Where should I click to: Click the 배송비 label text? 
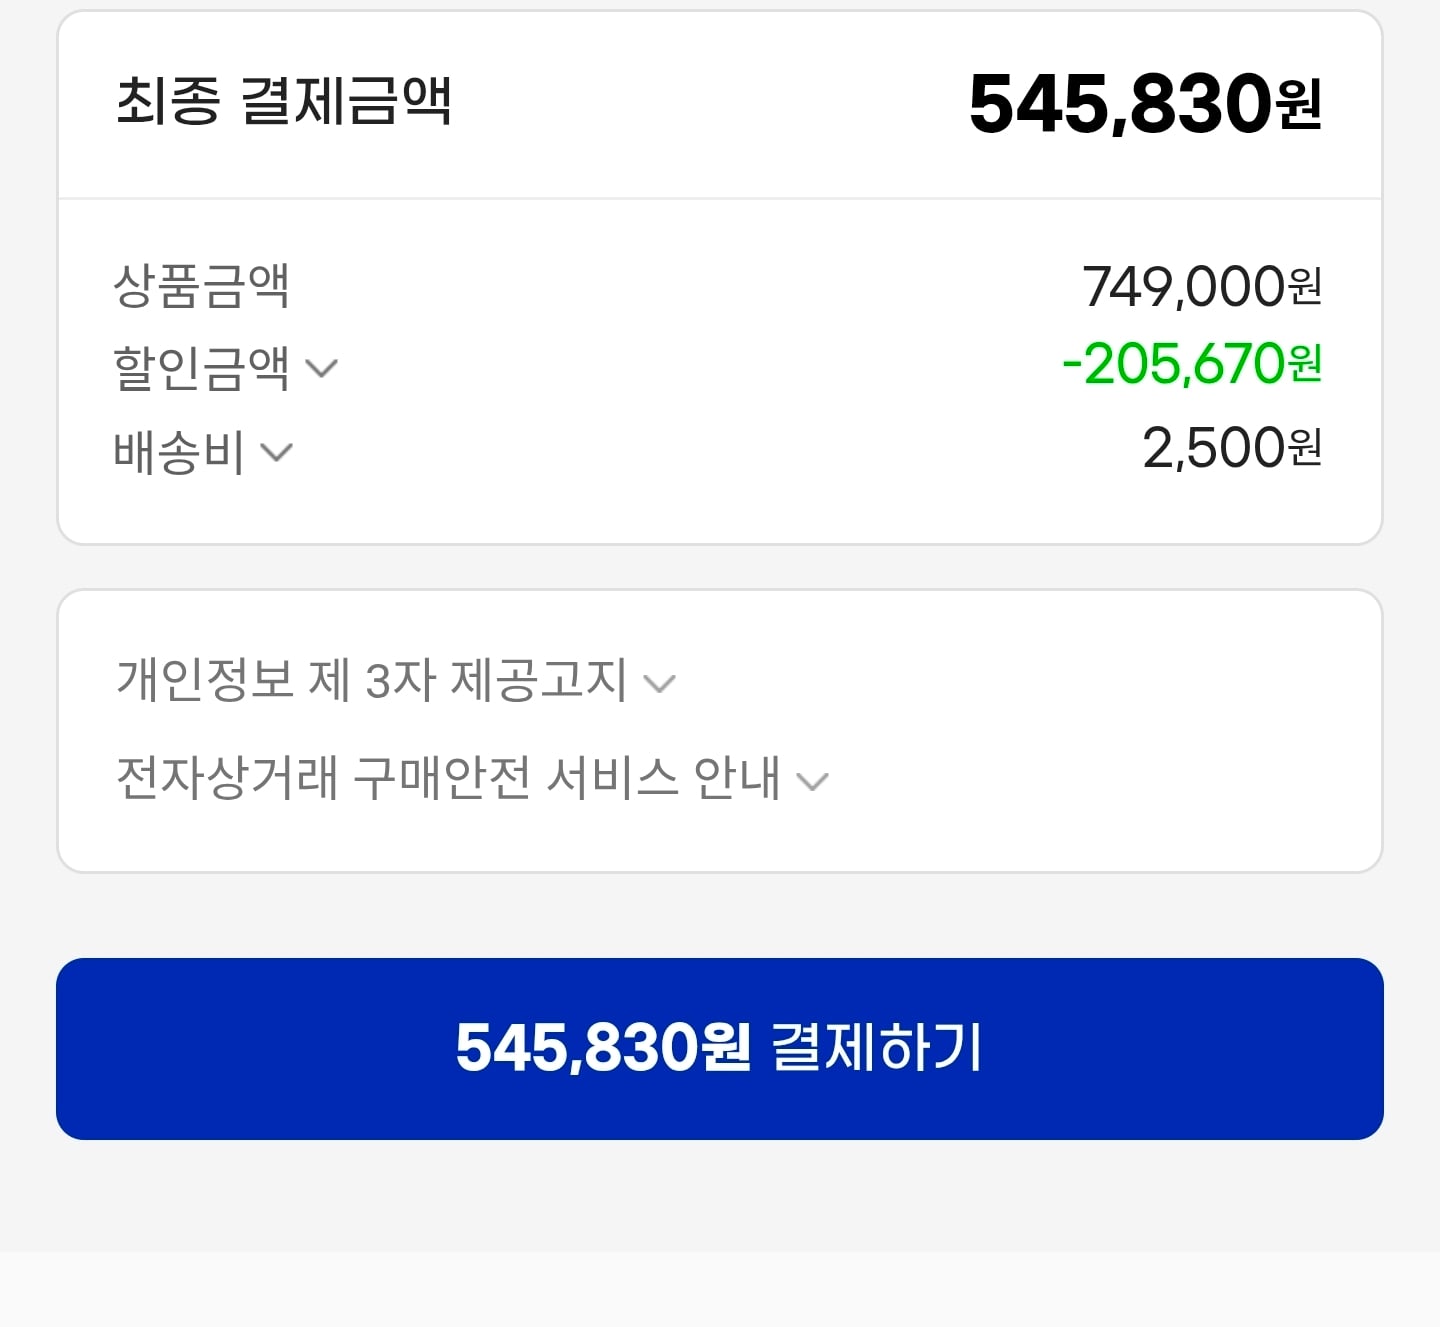[176, 450]
